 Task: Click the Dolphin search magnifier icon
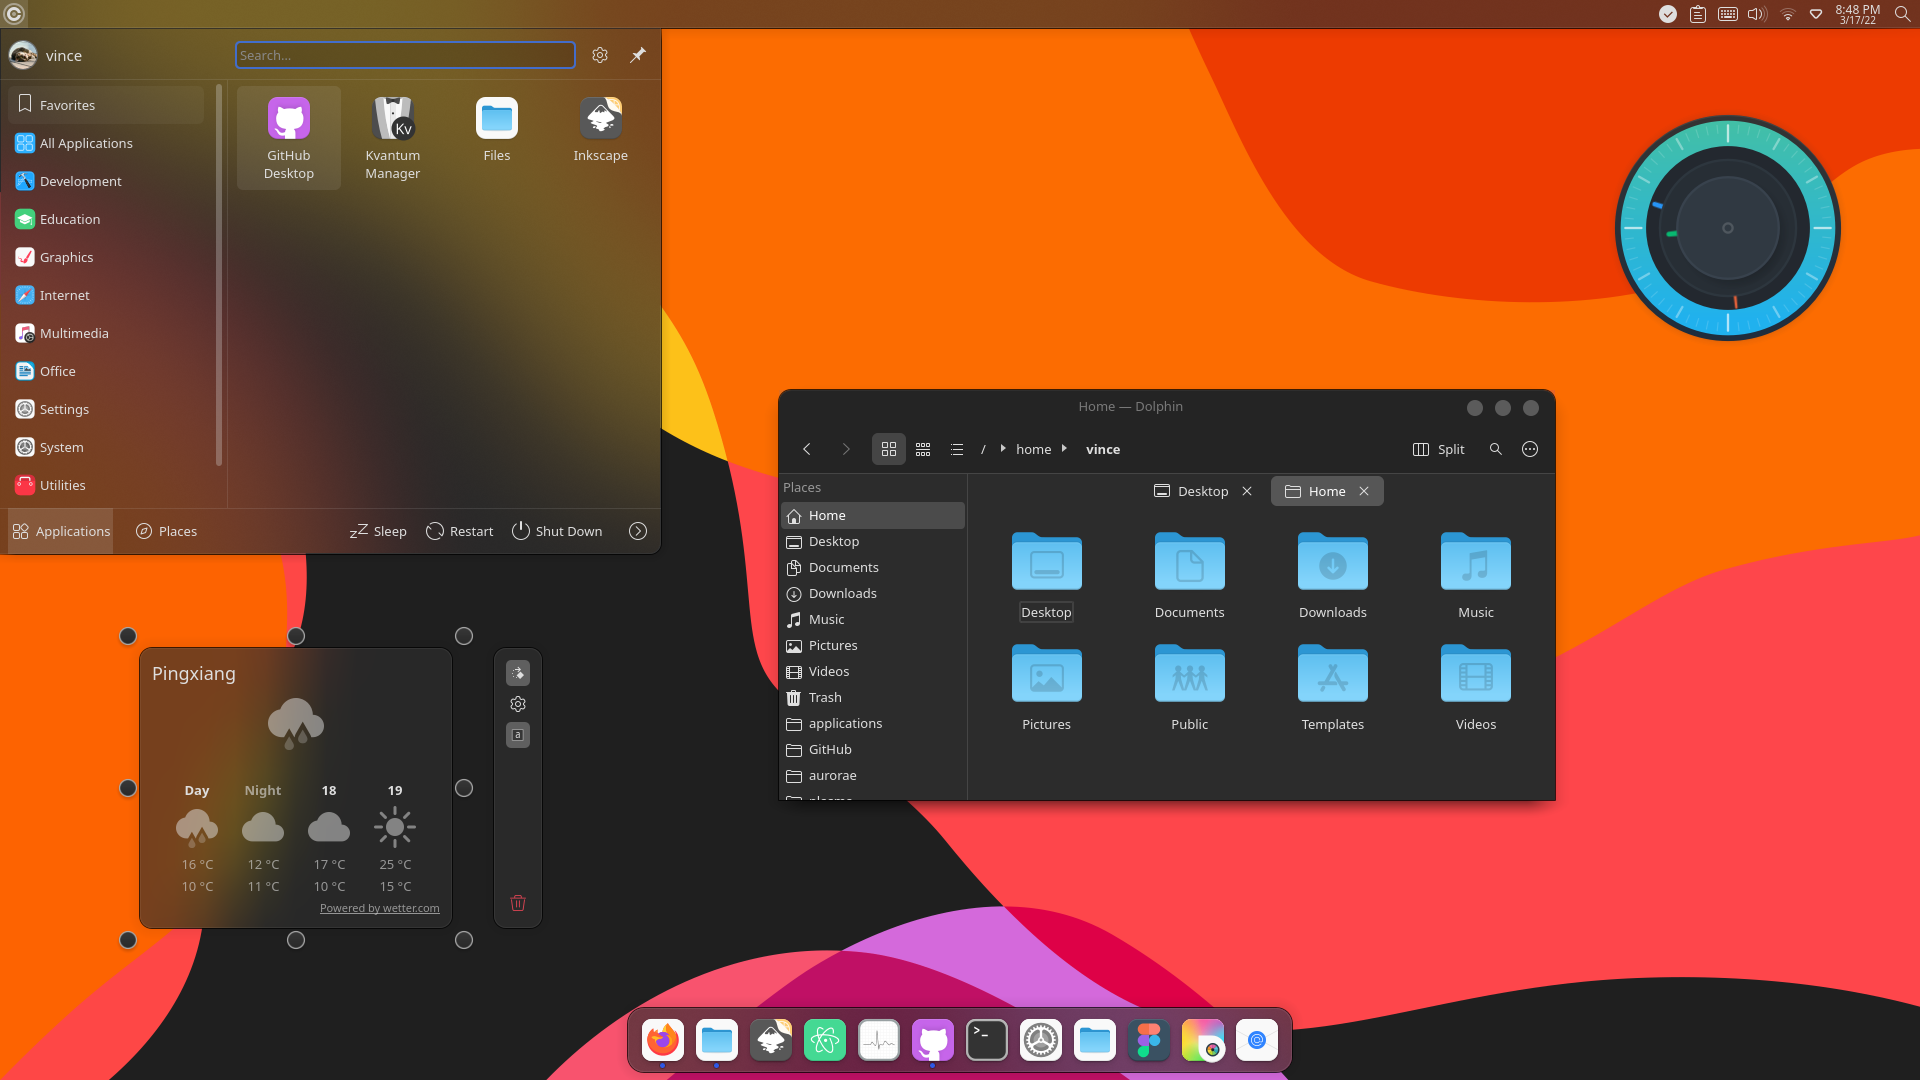coord(1496,450)
